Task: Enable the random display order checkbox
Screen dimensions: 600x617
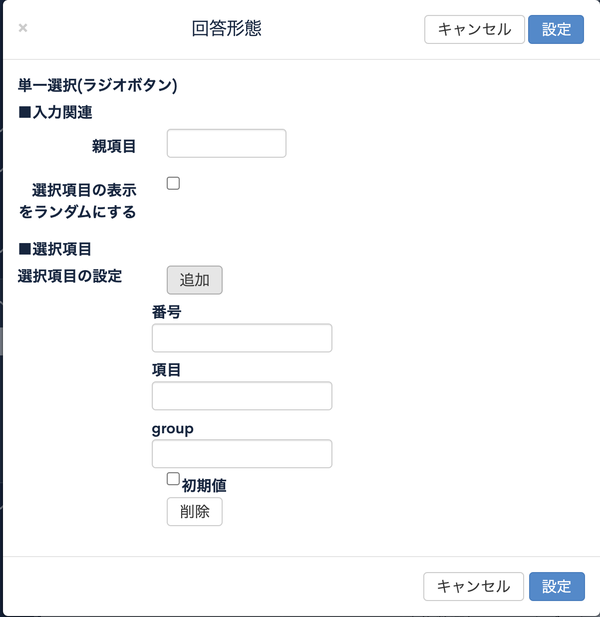Action: coord(173,183)
